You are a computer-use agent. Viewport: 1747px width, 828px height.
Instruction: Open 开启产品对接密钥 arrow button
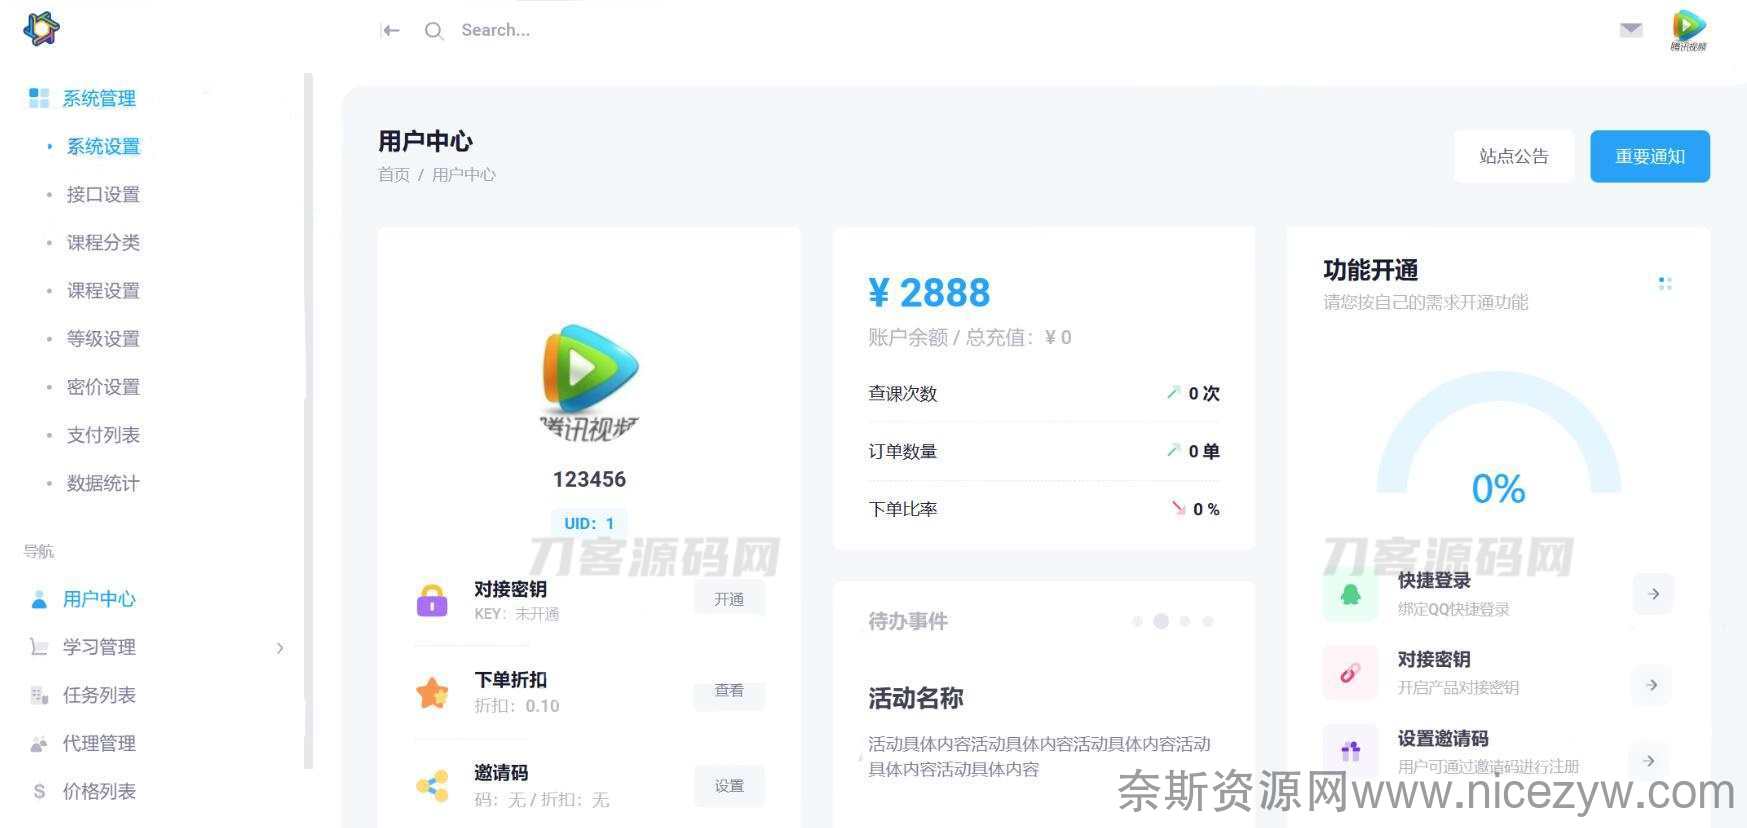point(1652,685)
